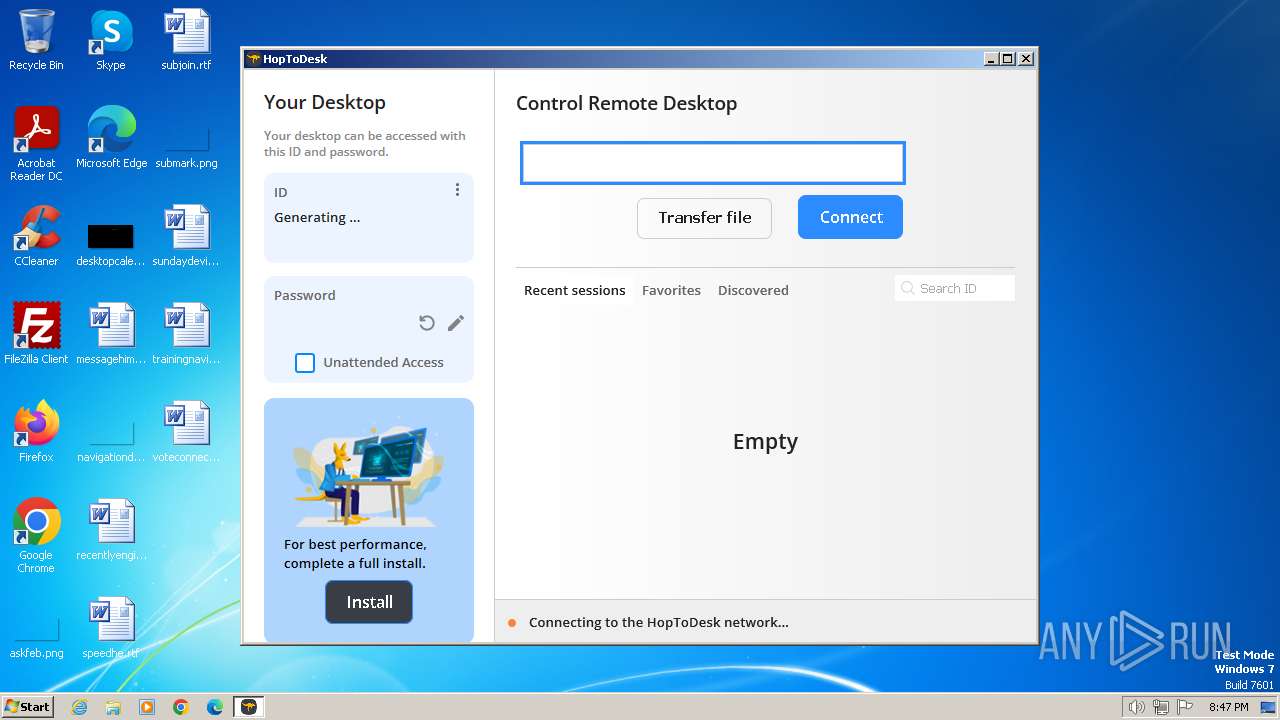
Task: Select the messagehim... document file
Action: pos(111,334)
